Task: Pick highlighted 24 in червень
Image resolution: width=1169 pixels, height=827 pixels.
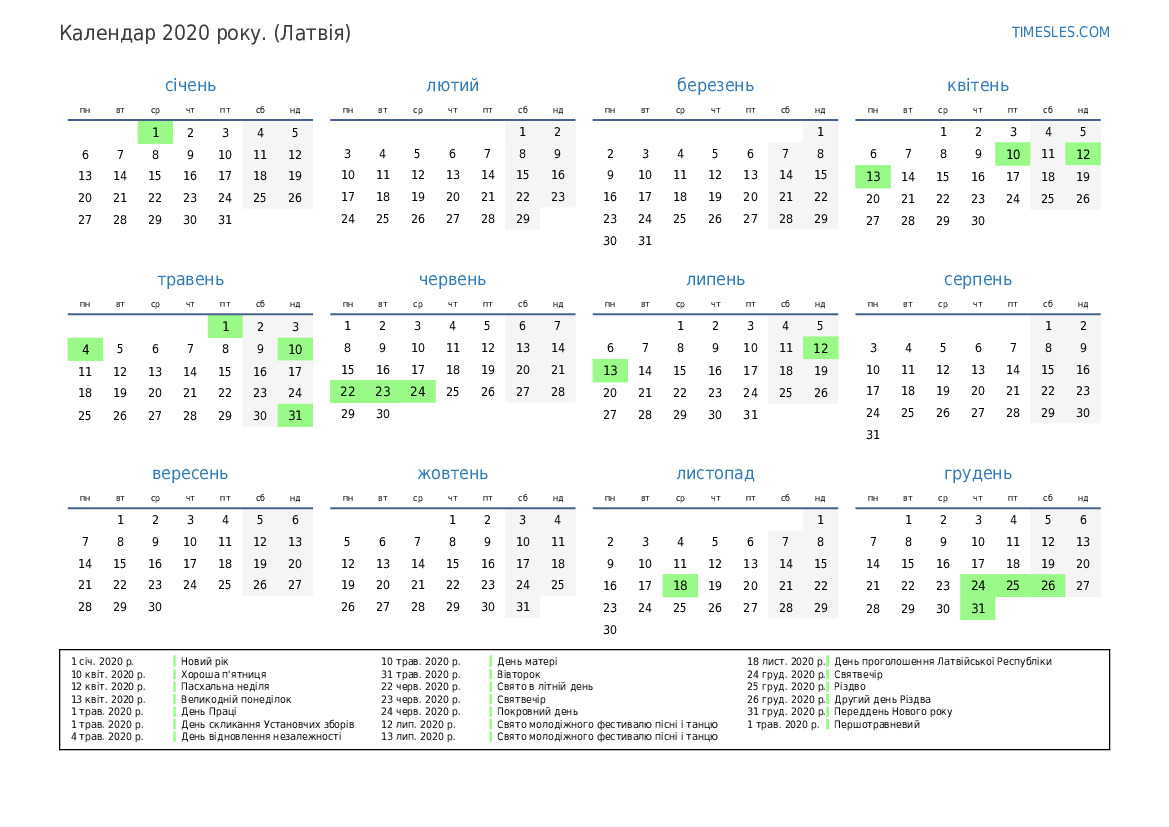Action: (x=418, y=392)
